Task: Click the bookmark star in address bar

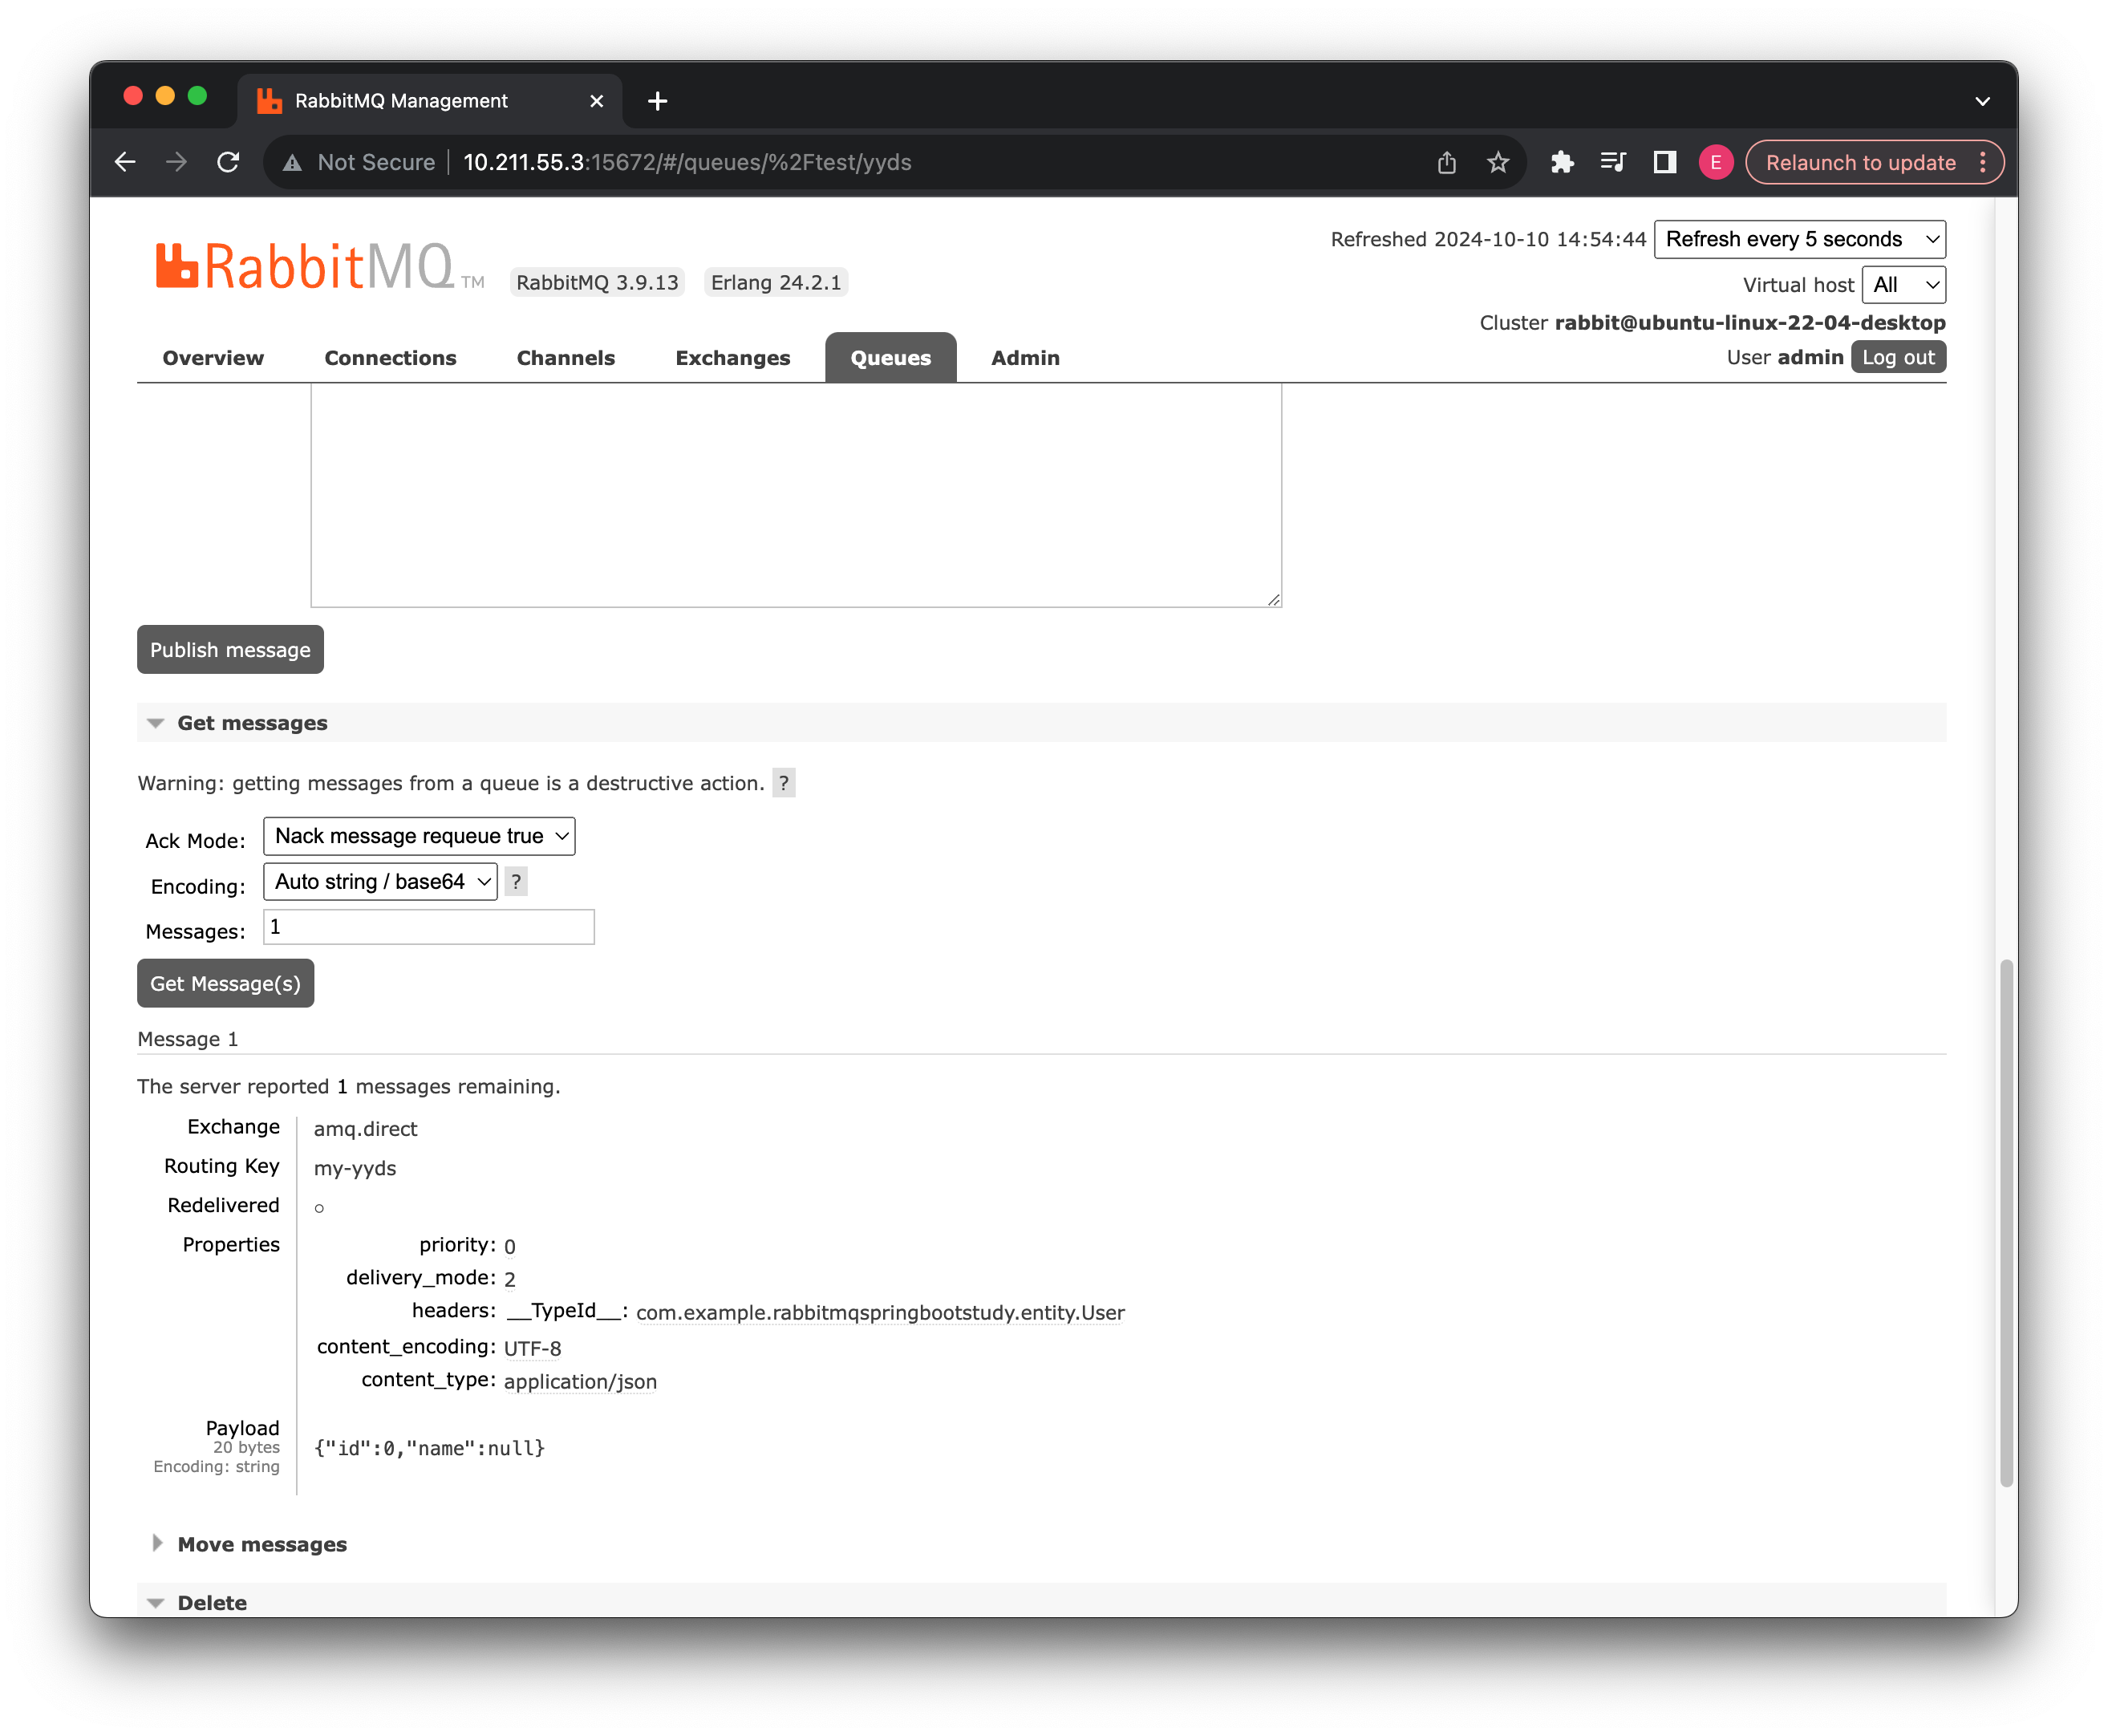Action: [1497, 162]
